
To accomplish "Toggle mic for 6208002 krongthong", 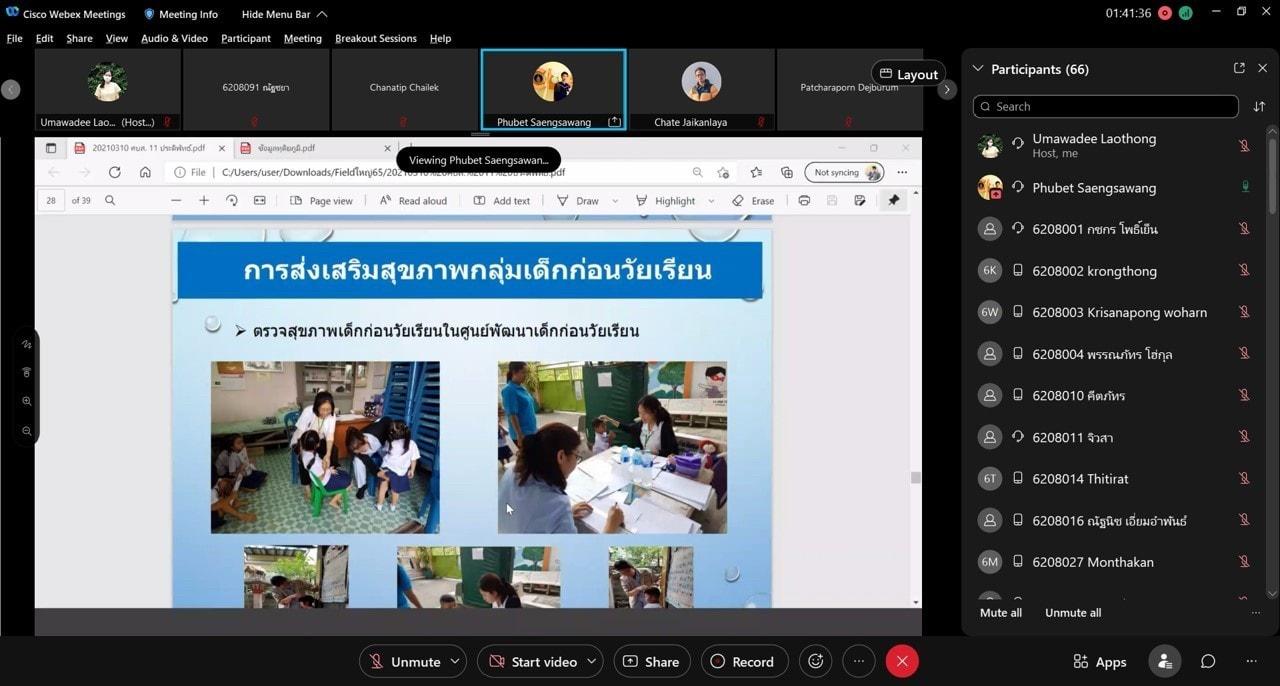I will click(1245, 270).
